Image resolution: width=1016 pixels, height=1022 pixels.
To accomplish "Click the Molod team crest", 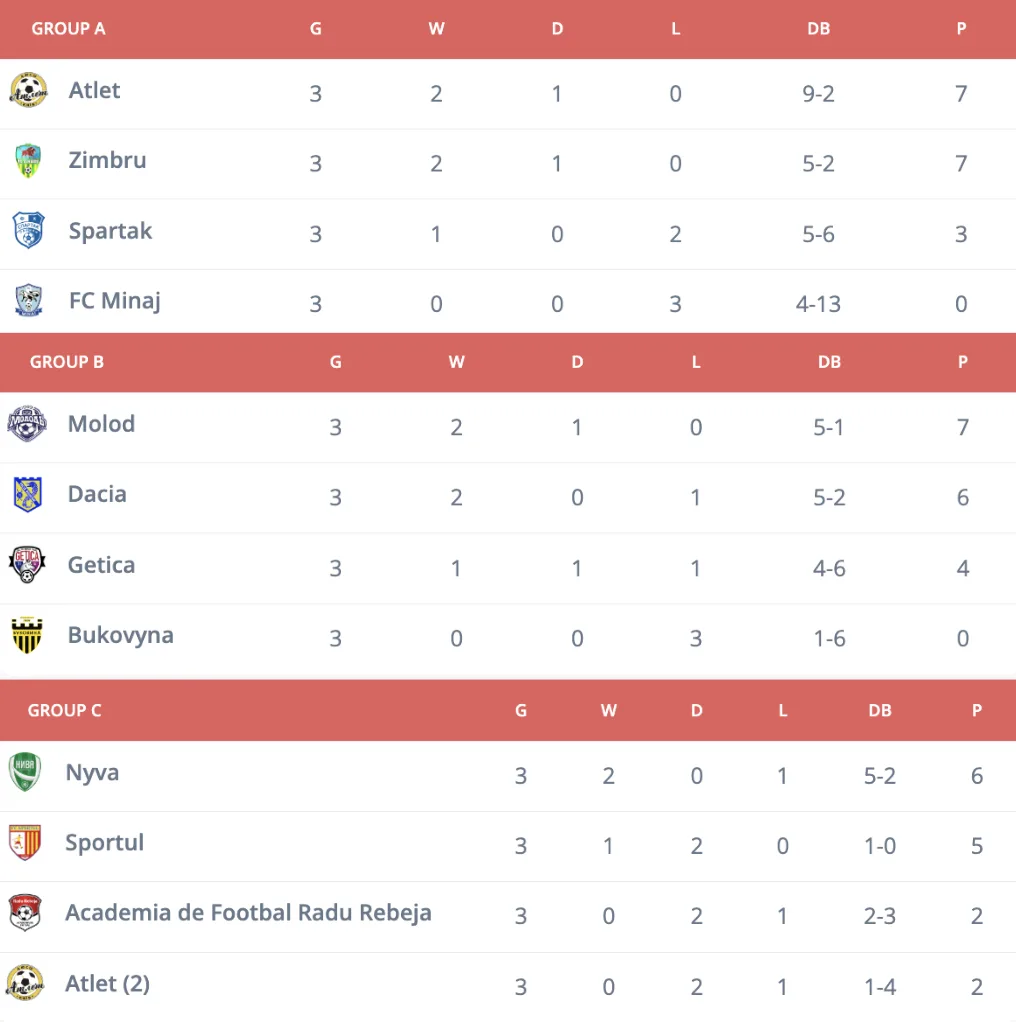I will coord(27,424).
